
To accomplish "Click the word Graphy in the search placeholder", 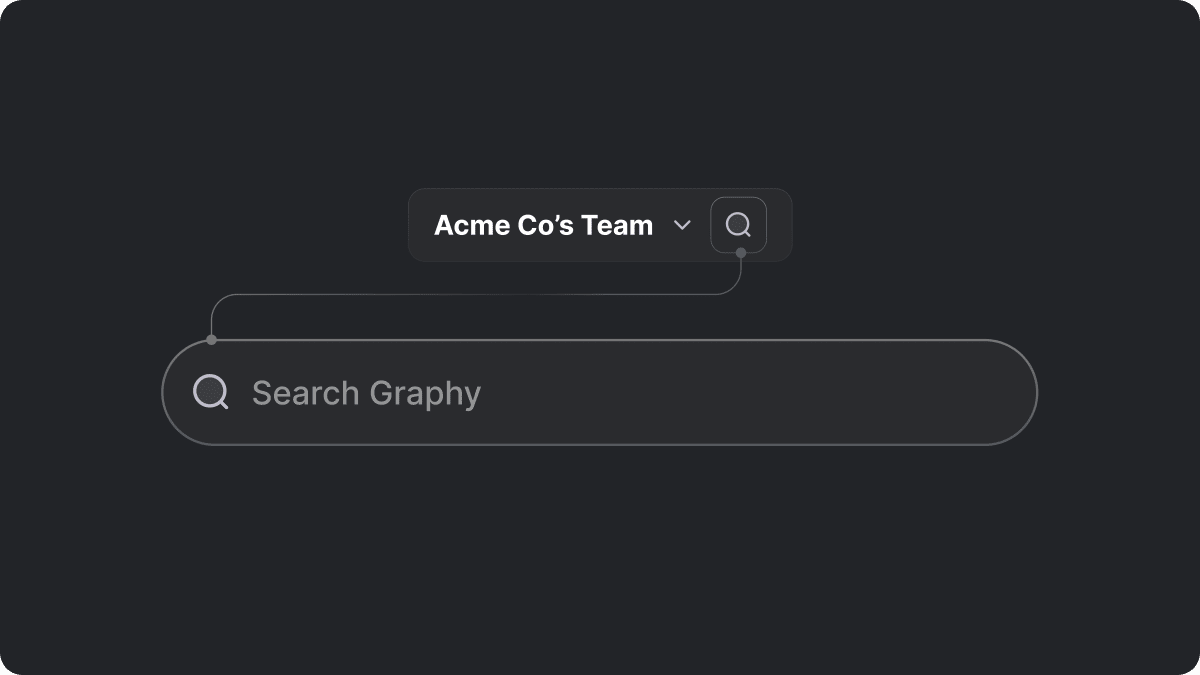I will click(425, 394).
